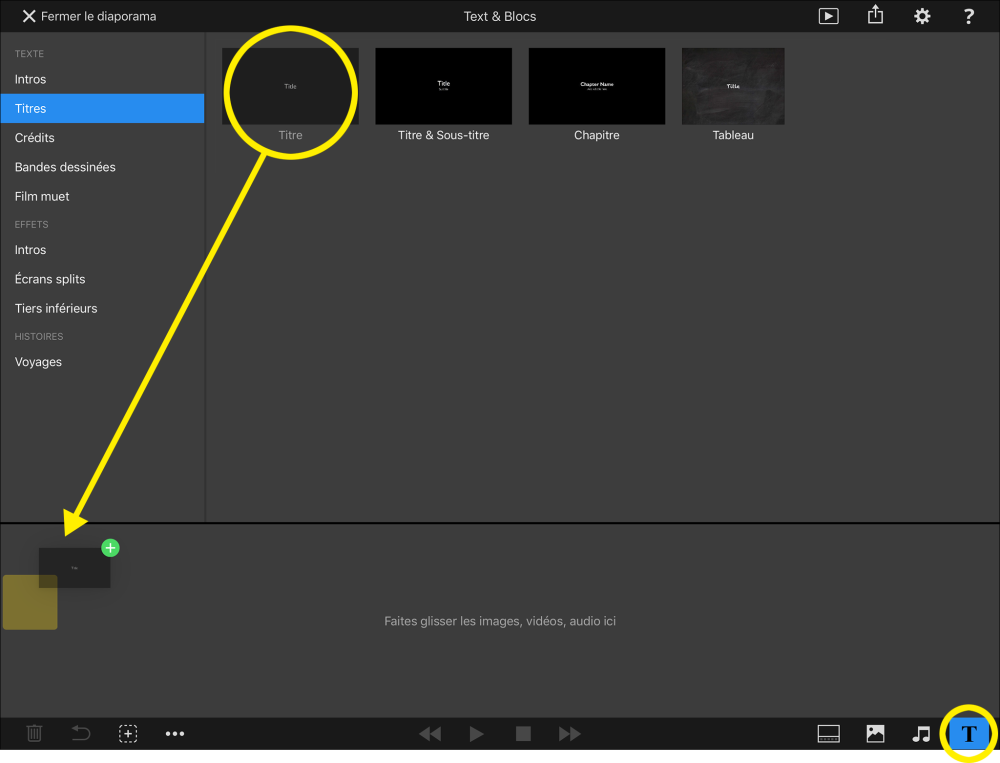Click 'Faites glisser les images' drop hint text
This screenshot has height=763, width=1000.
tap(500, 621)
